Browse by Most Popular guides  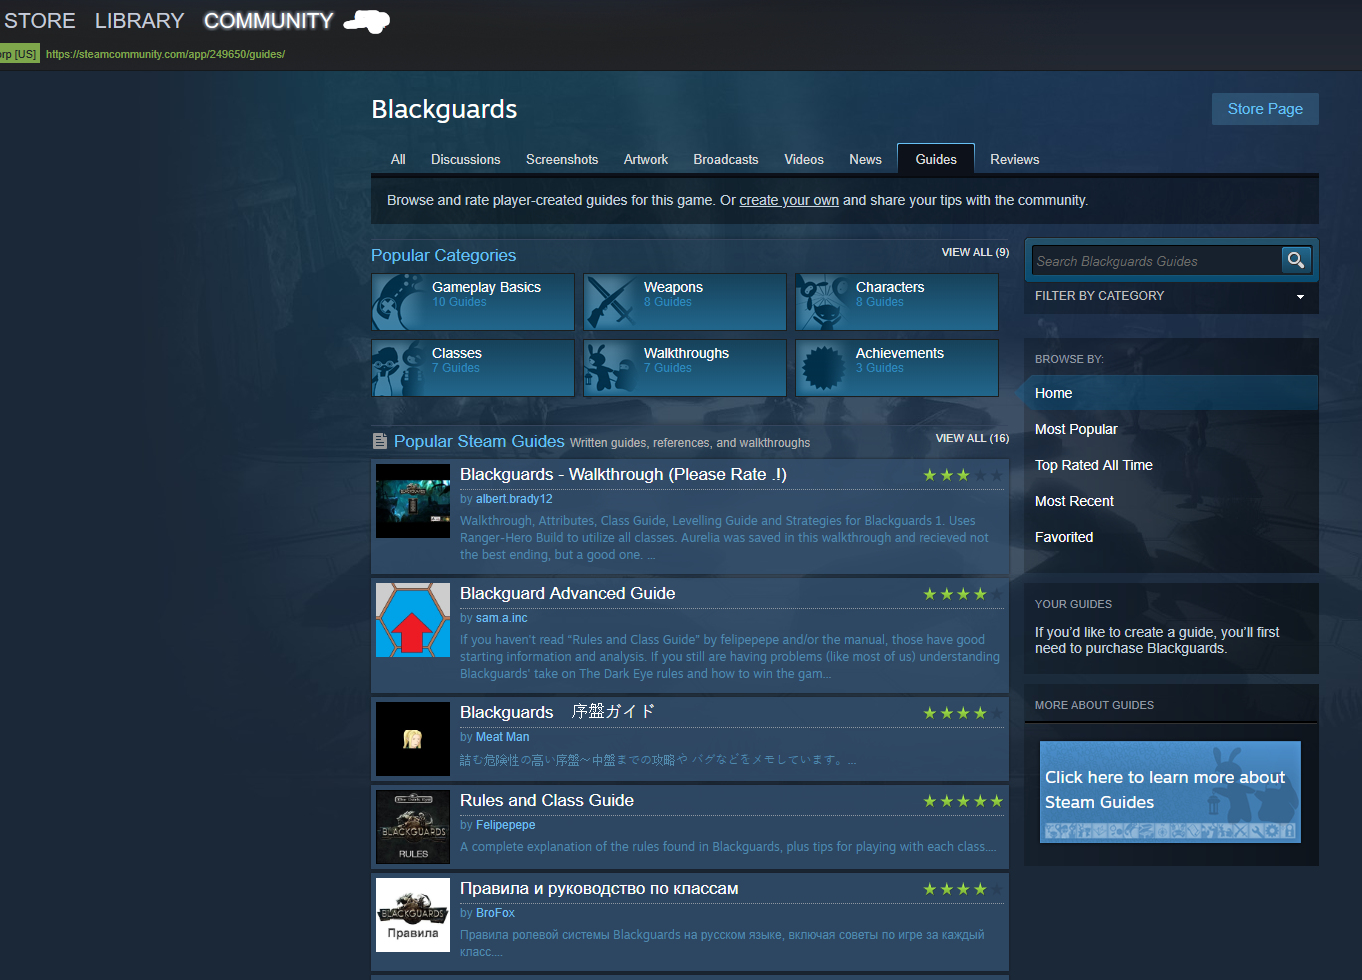click(x=1076, y=429)
